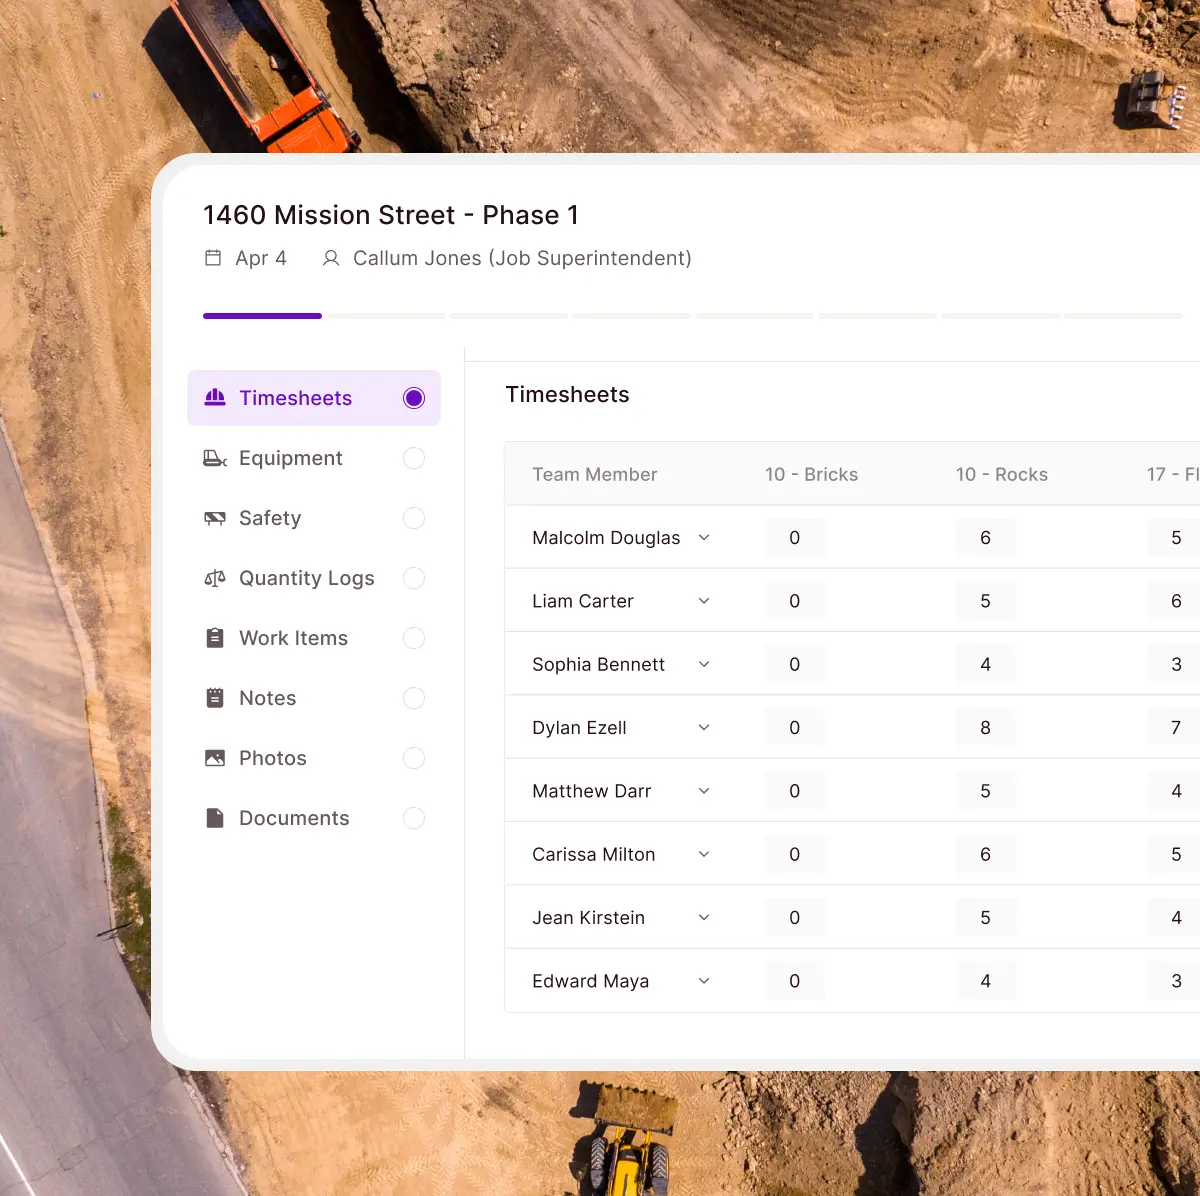Click the Quantity Logs scale icon
This screenshot has height=1196, width=1200.
point(215,578)
